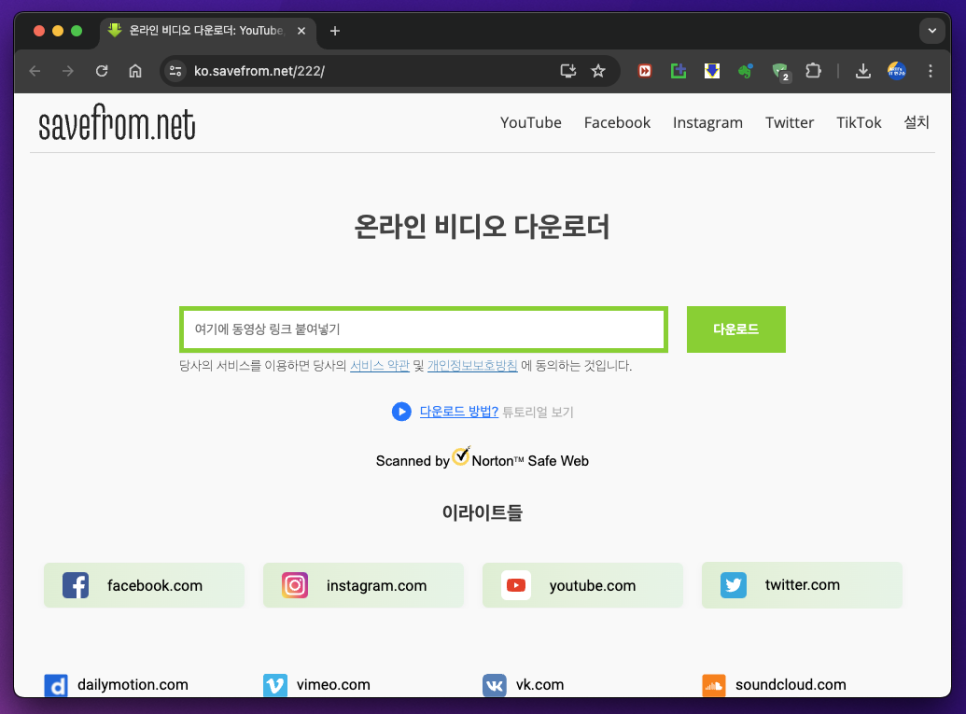Open the Chrome profile avatar

[x=896, y=71]
